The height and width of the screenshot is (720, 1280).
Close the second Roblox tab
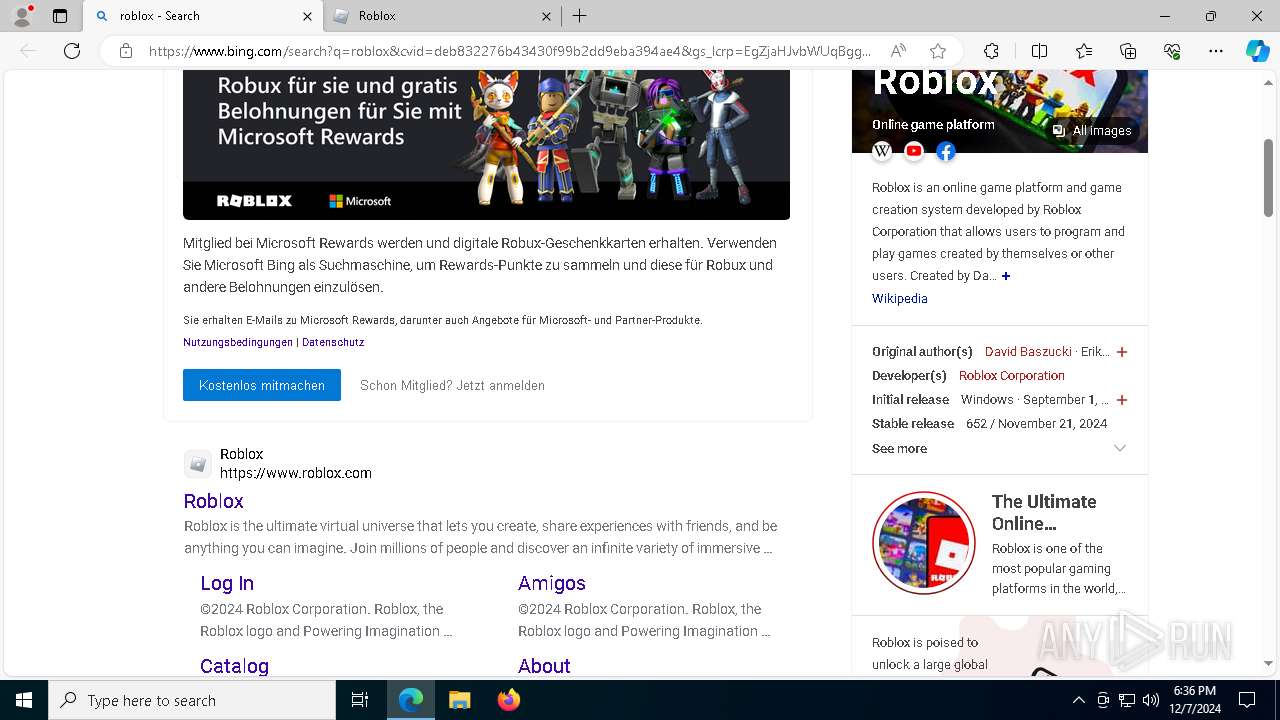point(546,16)
